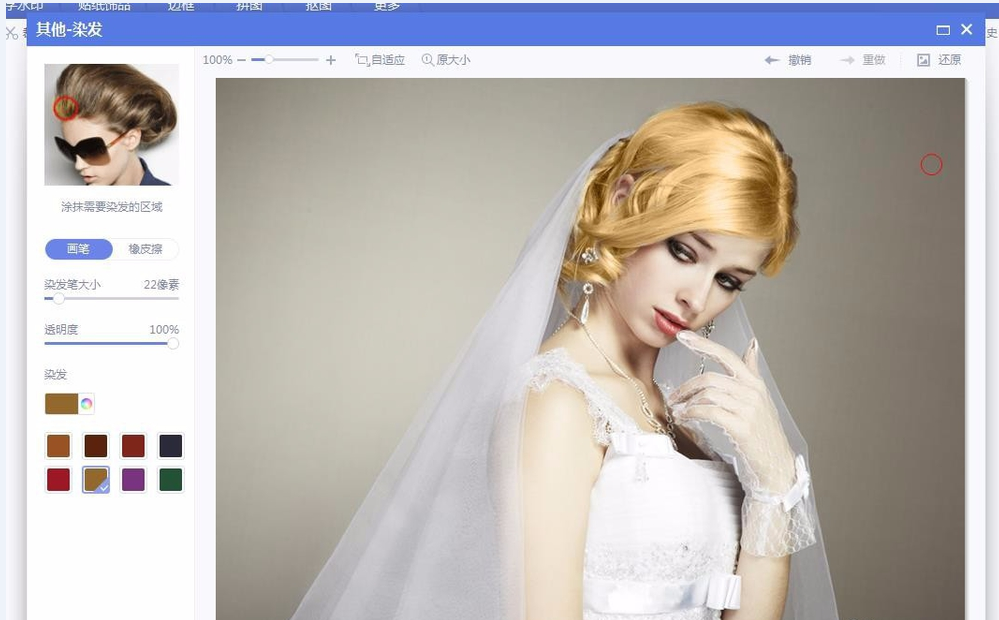Viewport: 999px width, 620px height.
Task: Click the 重做 right arrow icon
Action: click(x=847, y=60)
